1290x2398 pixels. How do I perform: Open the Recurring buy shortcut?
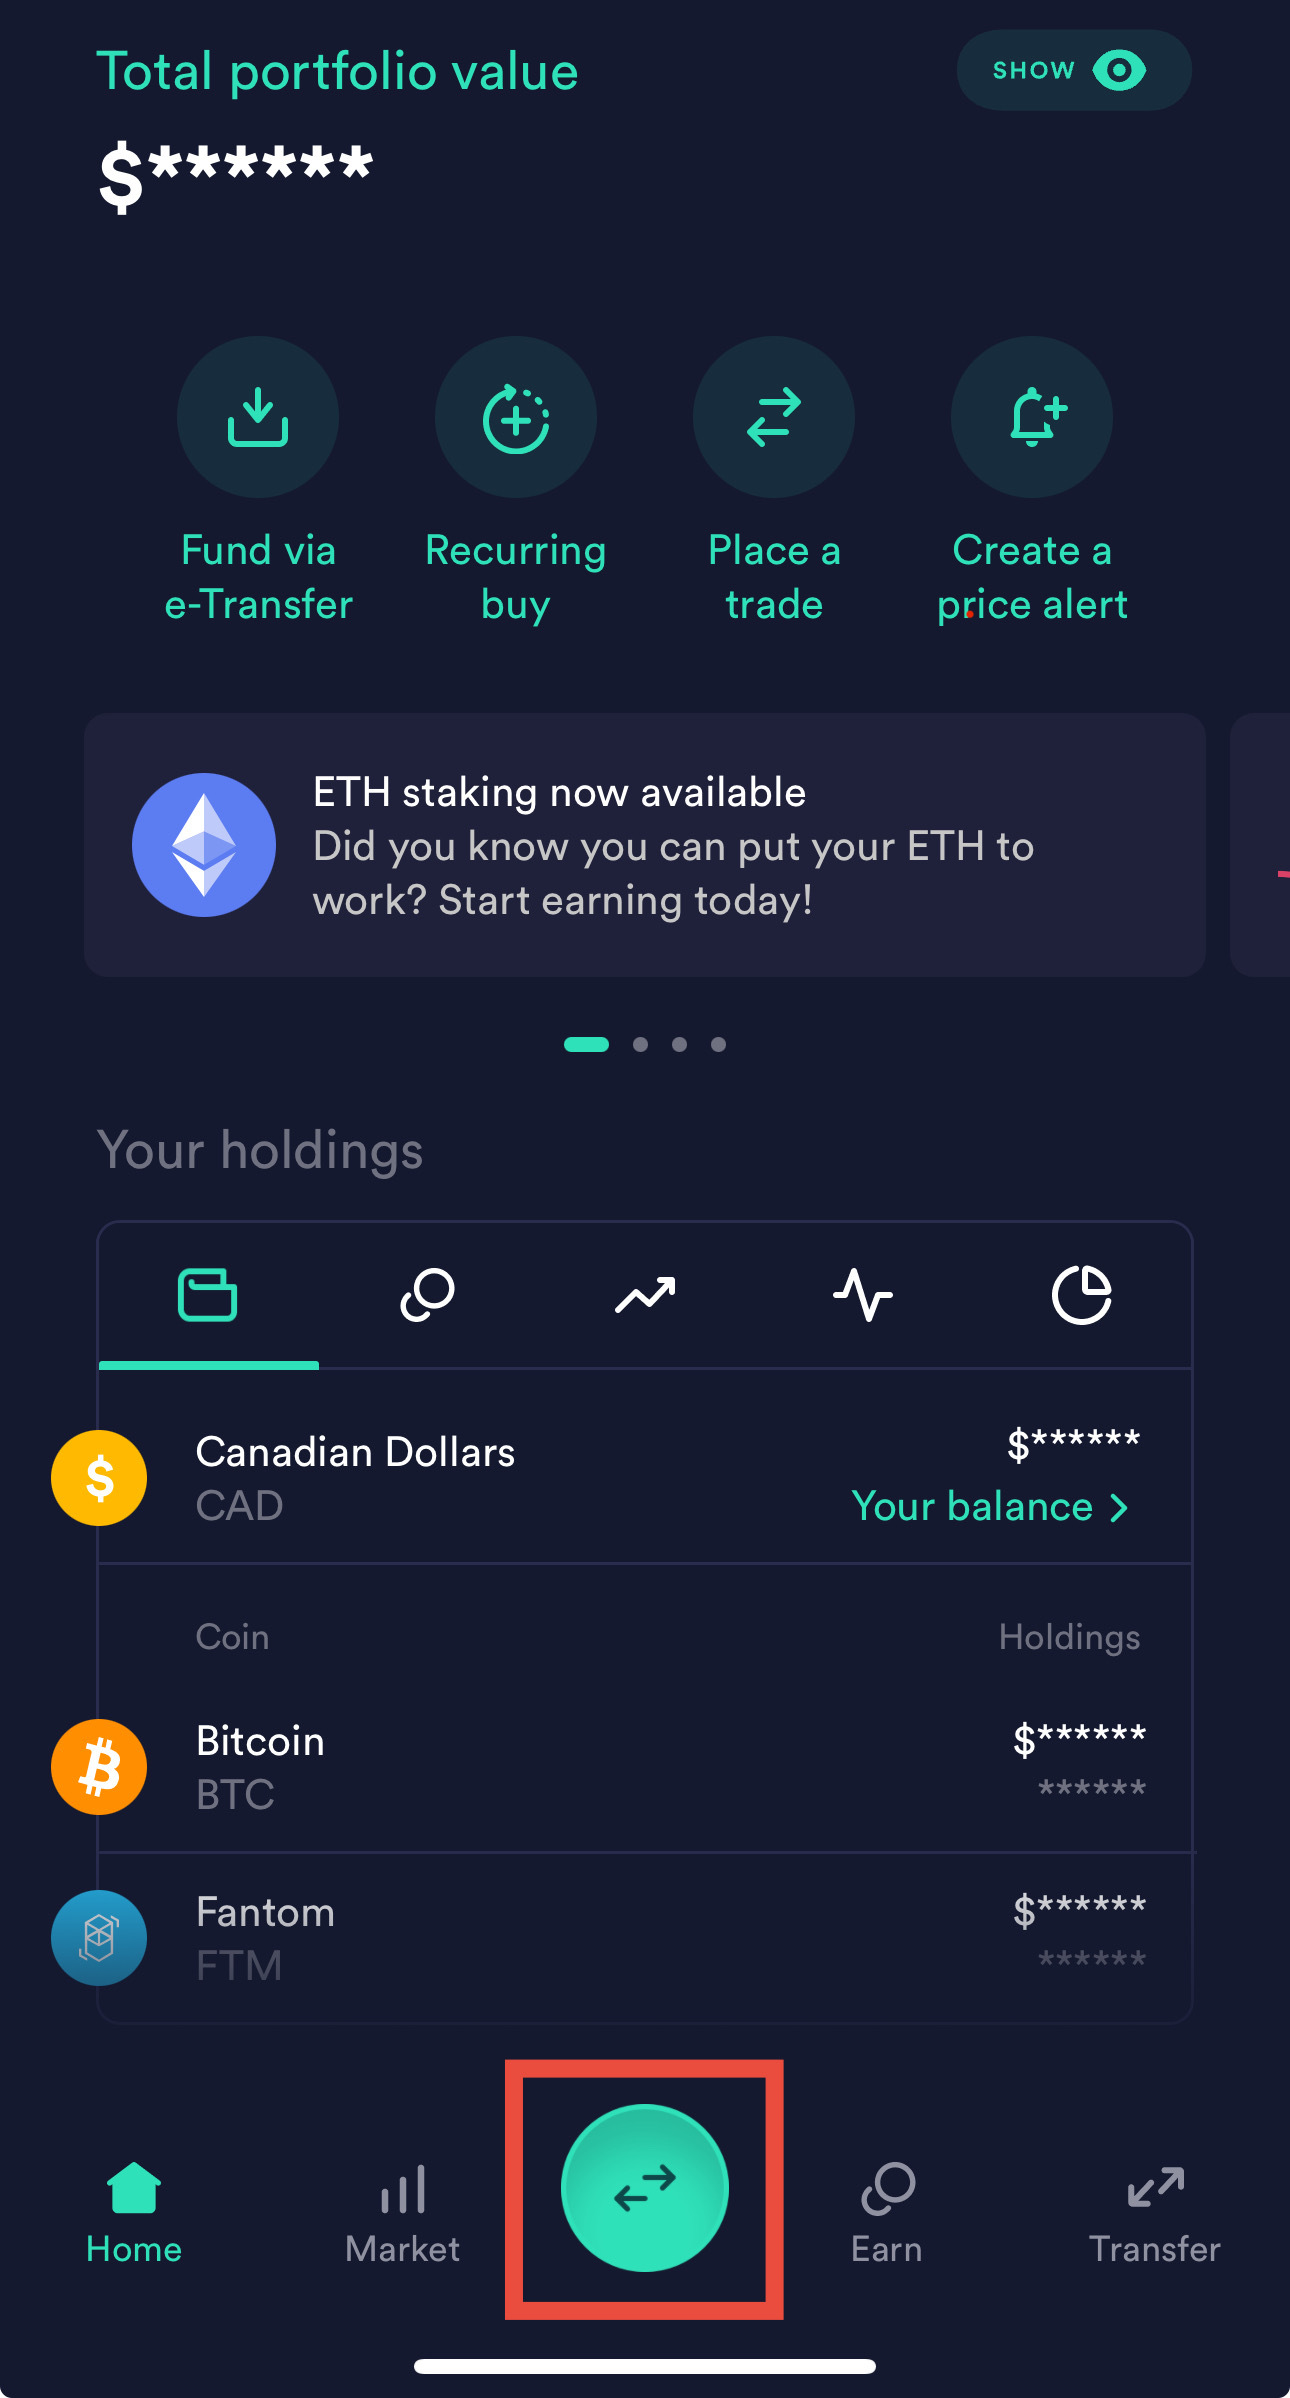516,417
